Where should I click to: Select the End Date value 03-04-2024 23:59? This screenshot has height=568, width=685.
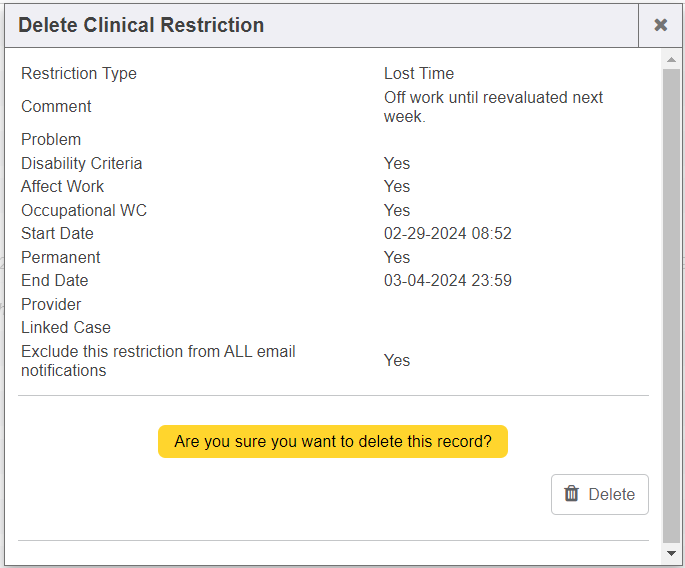pos(448,280)
